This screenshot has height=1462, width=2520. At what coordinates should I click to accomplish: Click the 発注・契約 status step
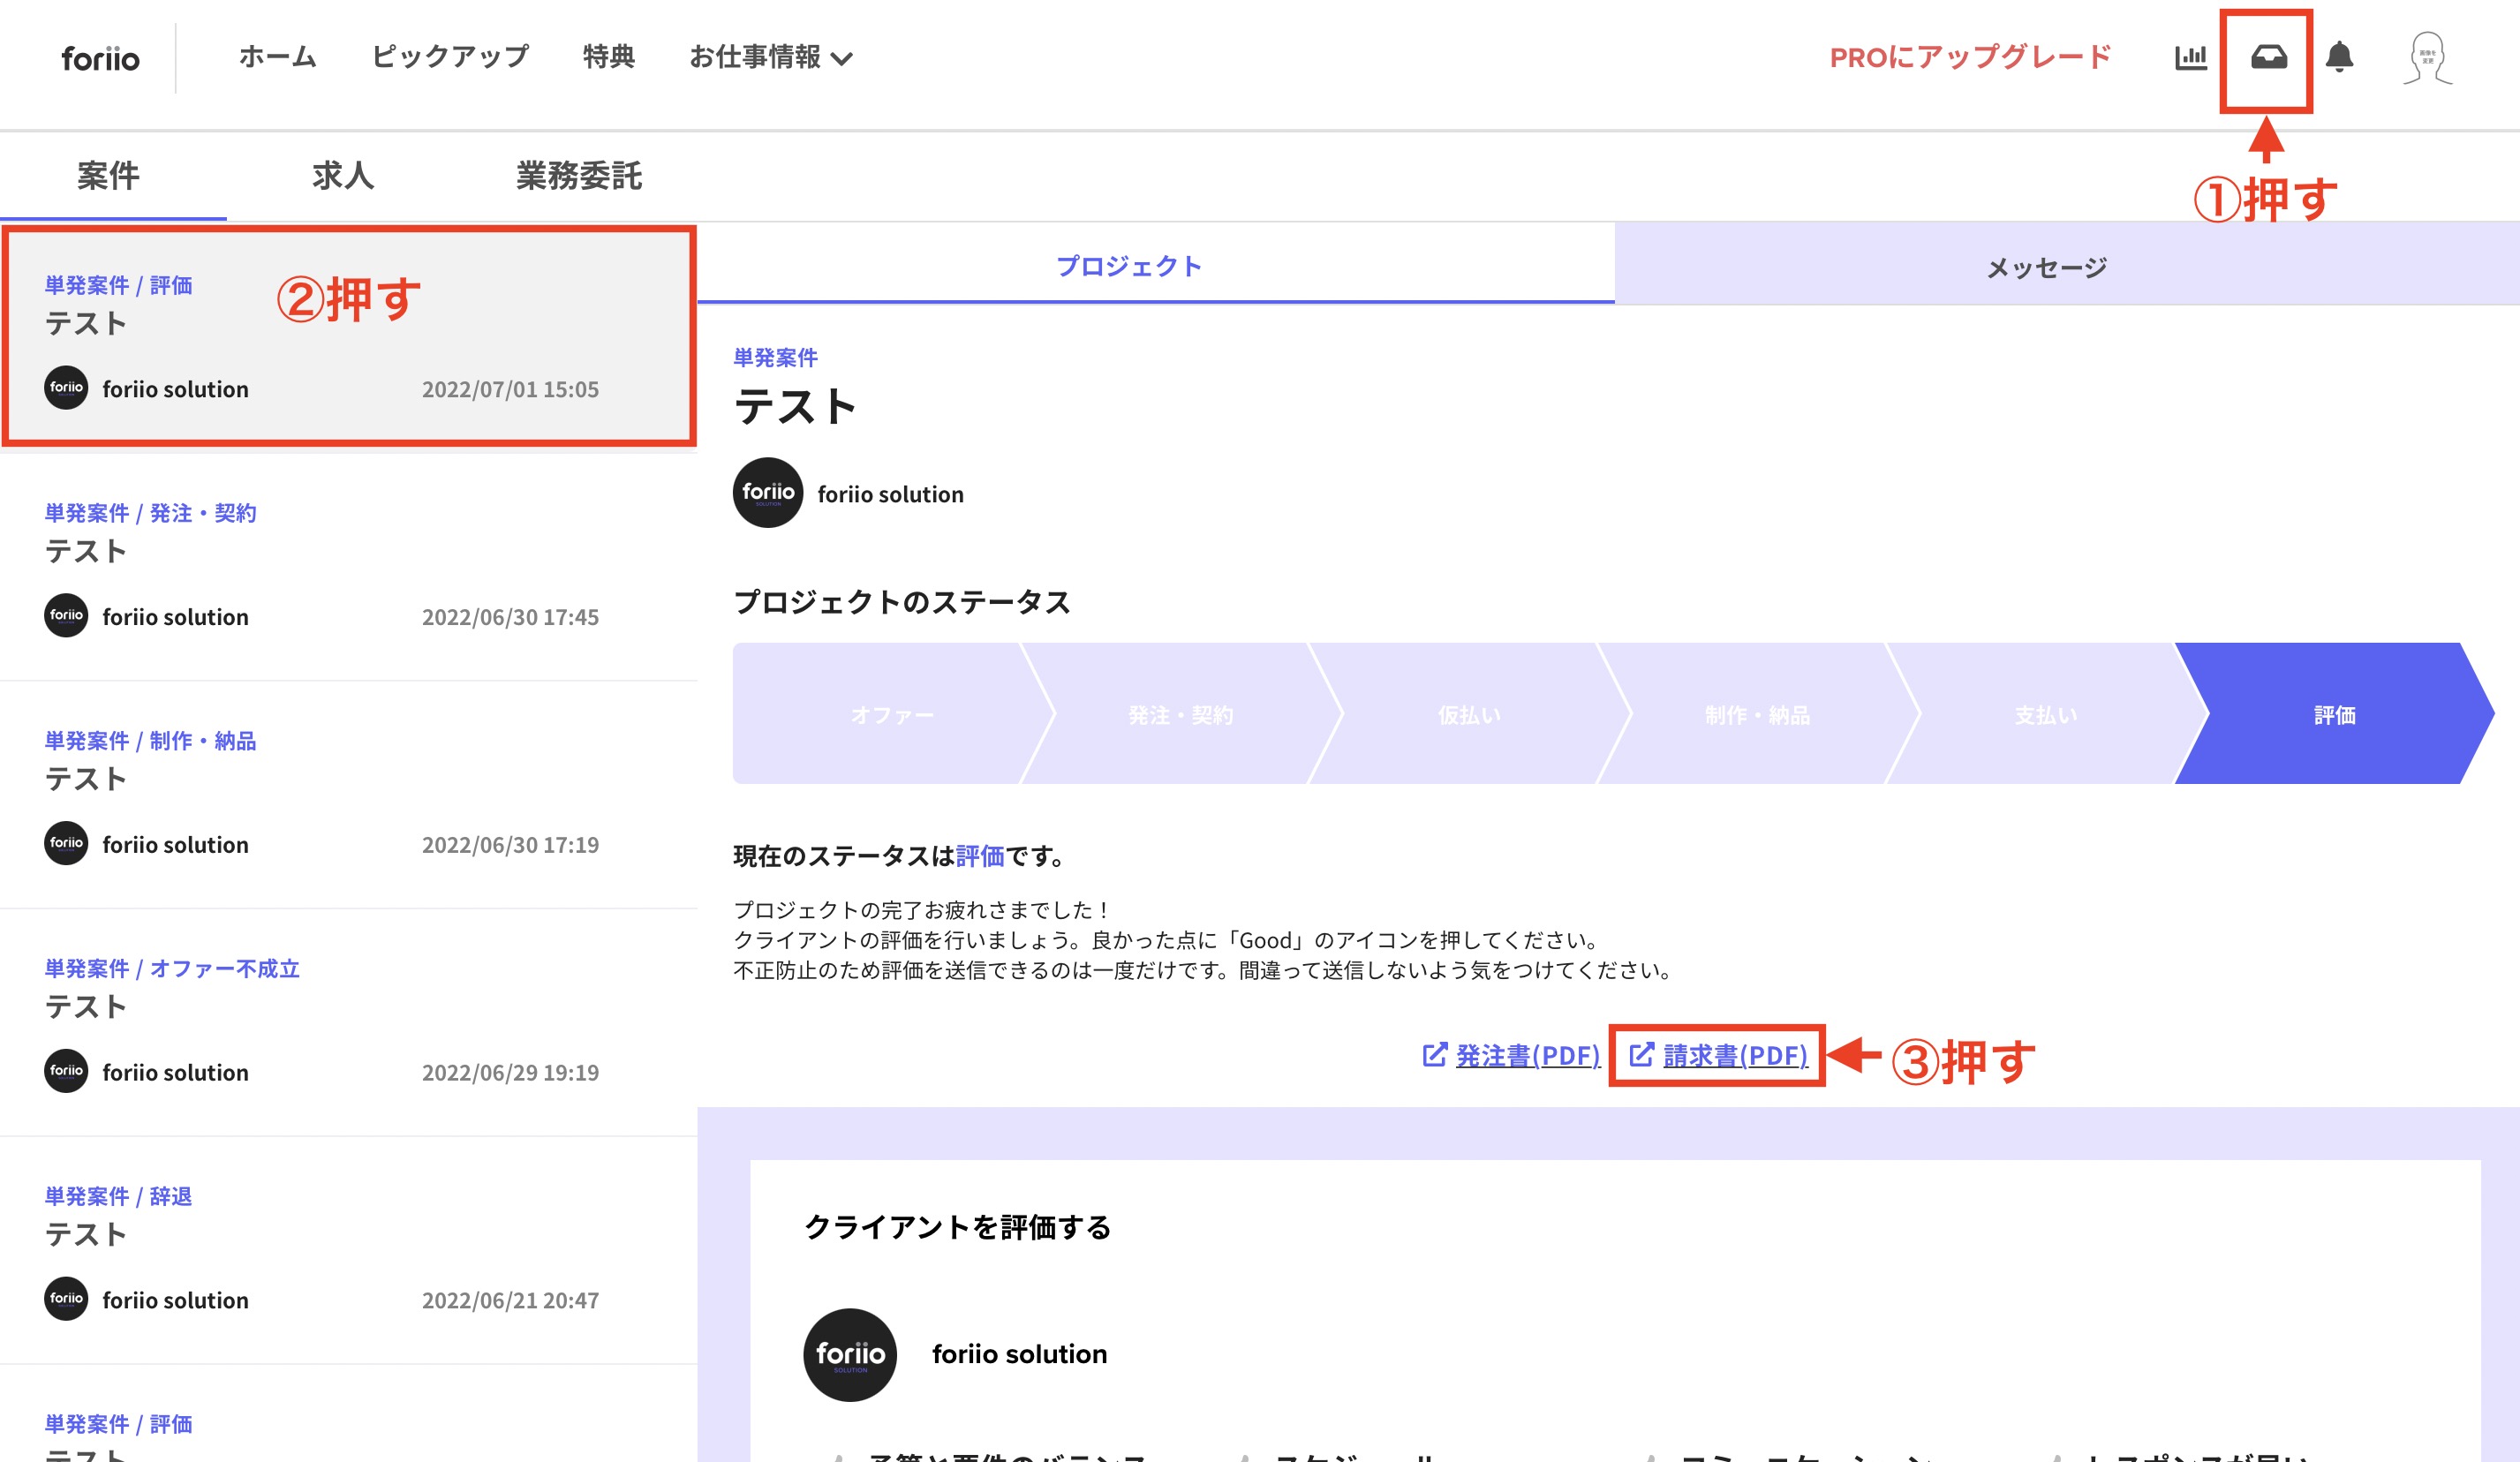pyautogui.click(x=1180, y=714)
